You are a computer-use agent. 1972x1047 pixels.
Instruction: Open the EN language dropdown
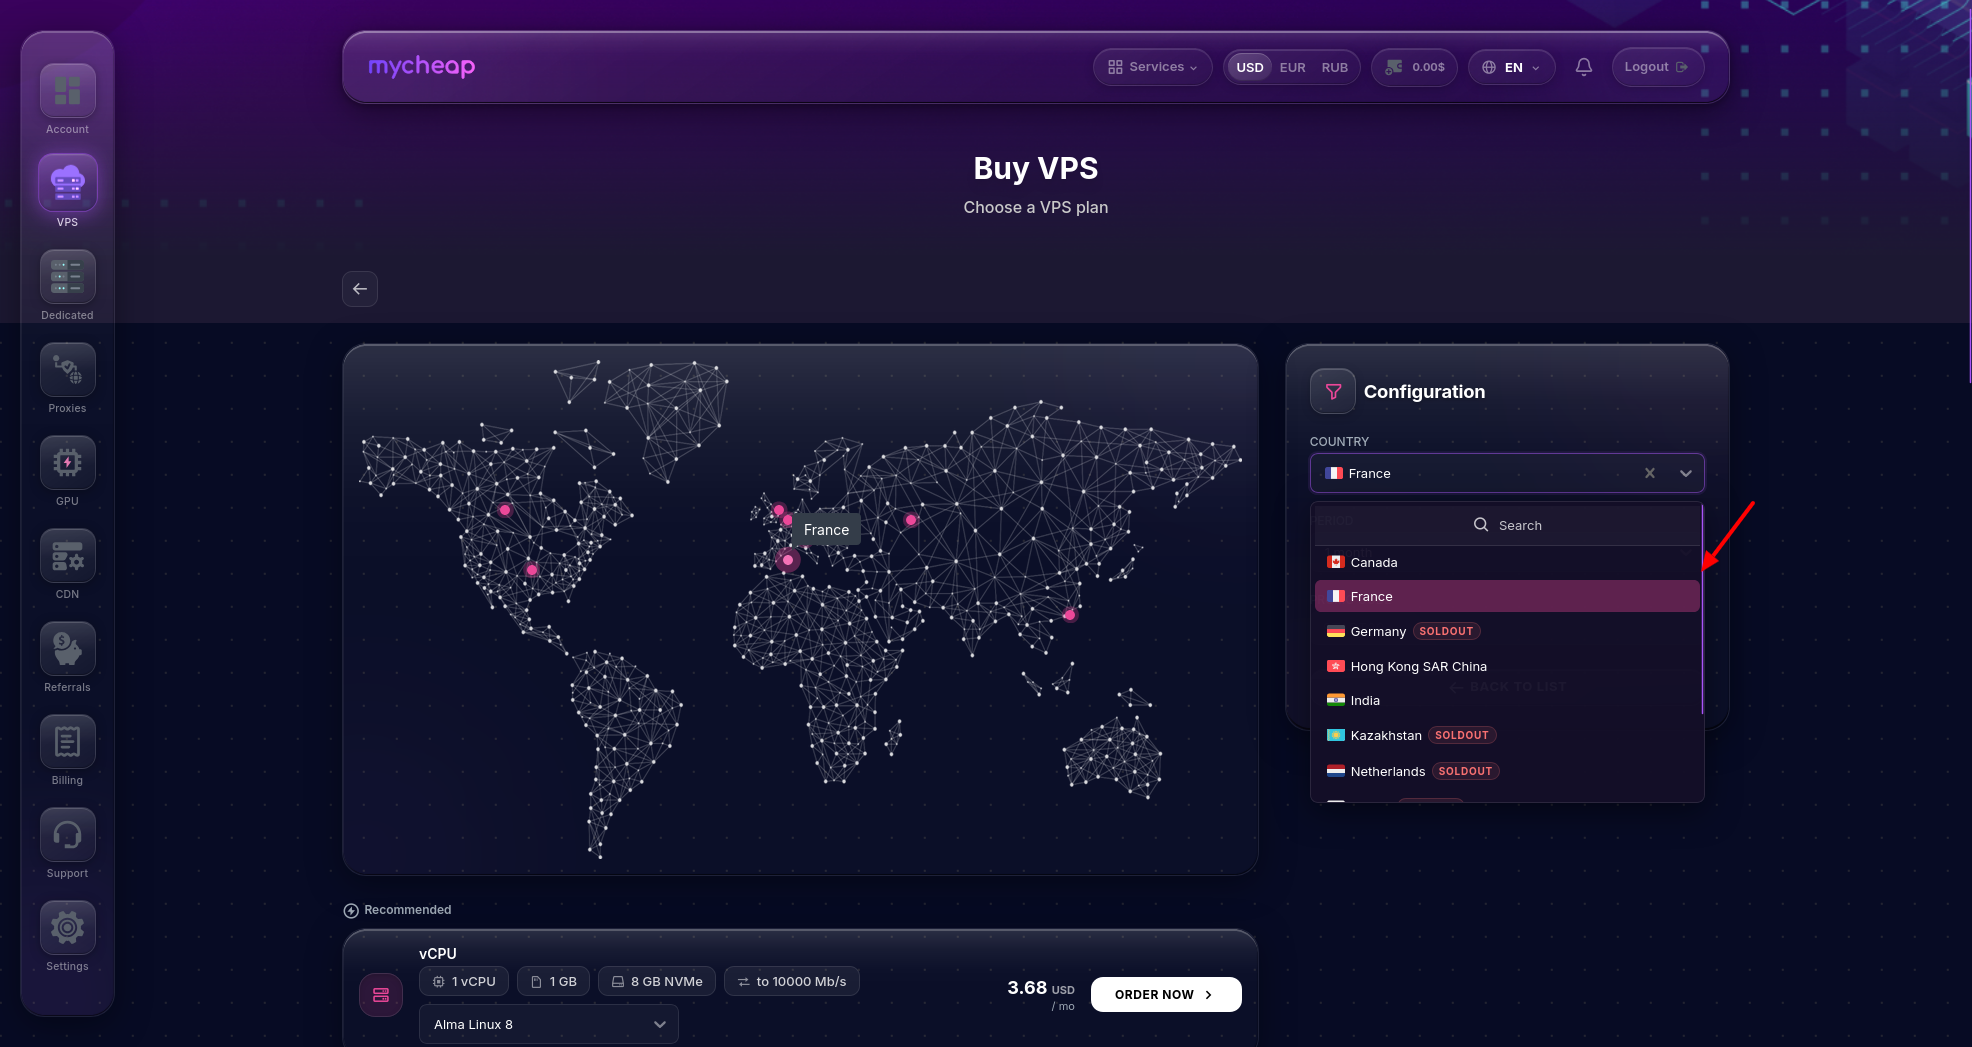click(x=1511, y=67)
